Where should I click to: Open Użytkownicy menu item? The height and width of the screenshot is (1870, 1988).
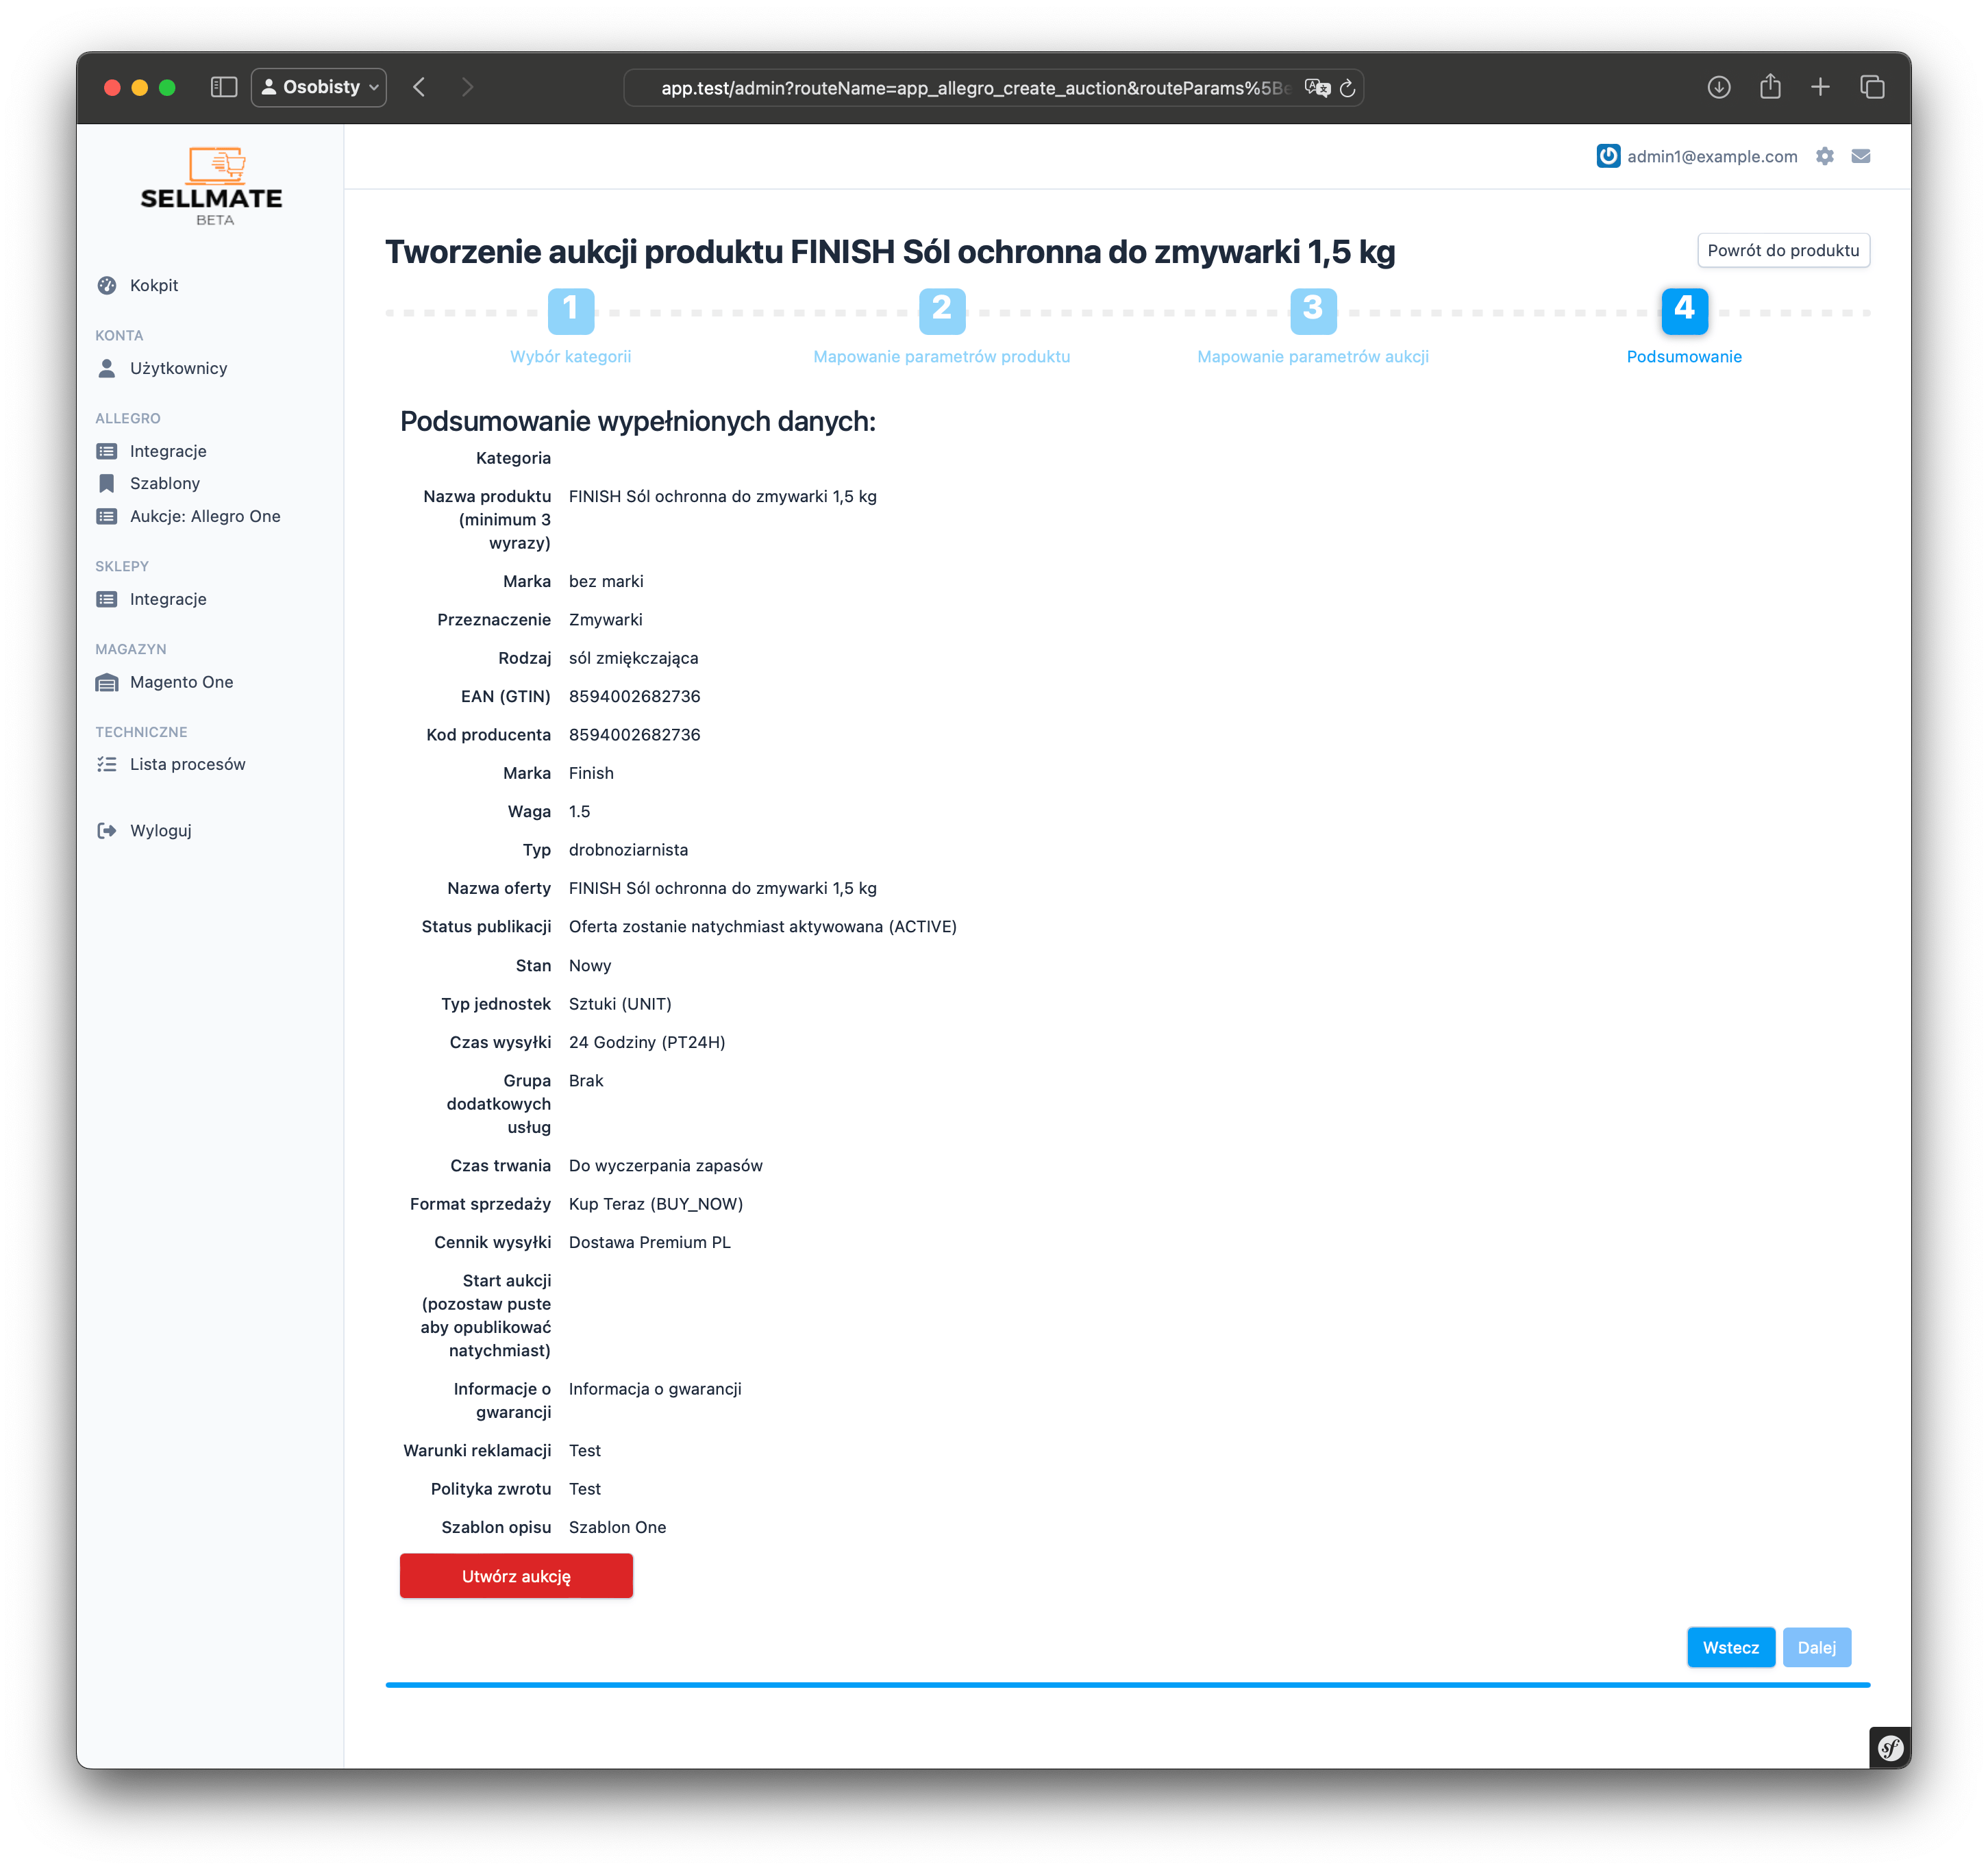click(179, 368)
